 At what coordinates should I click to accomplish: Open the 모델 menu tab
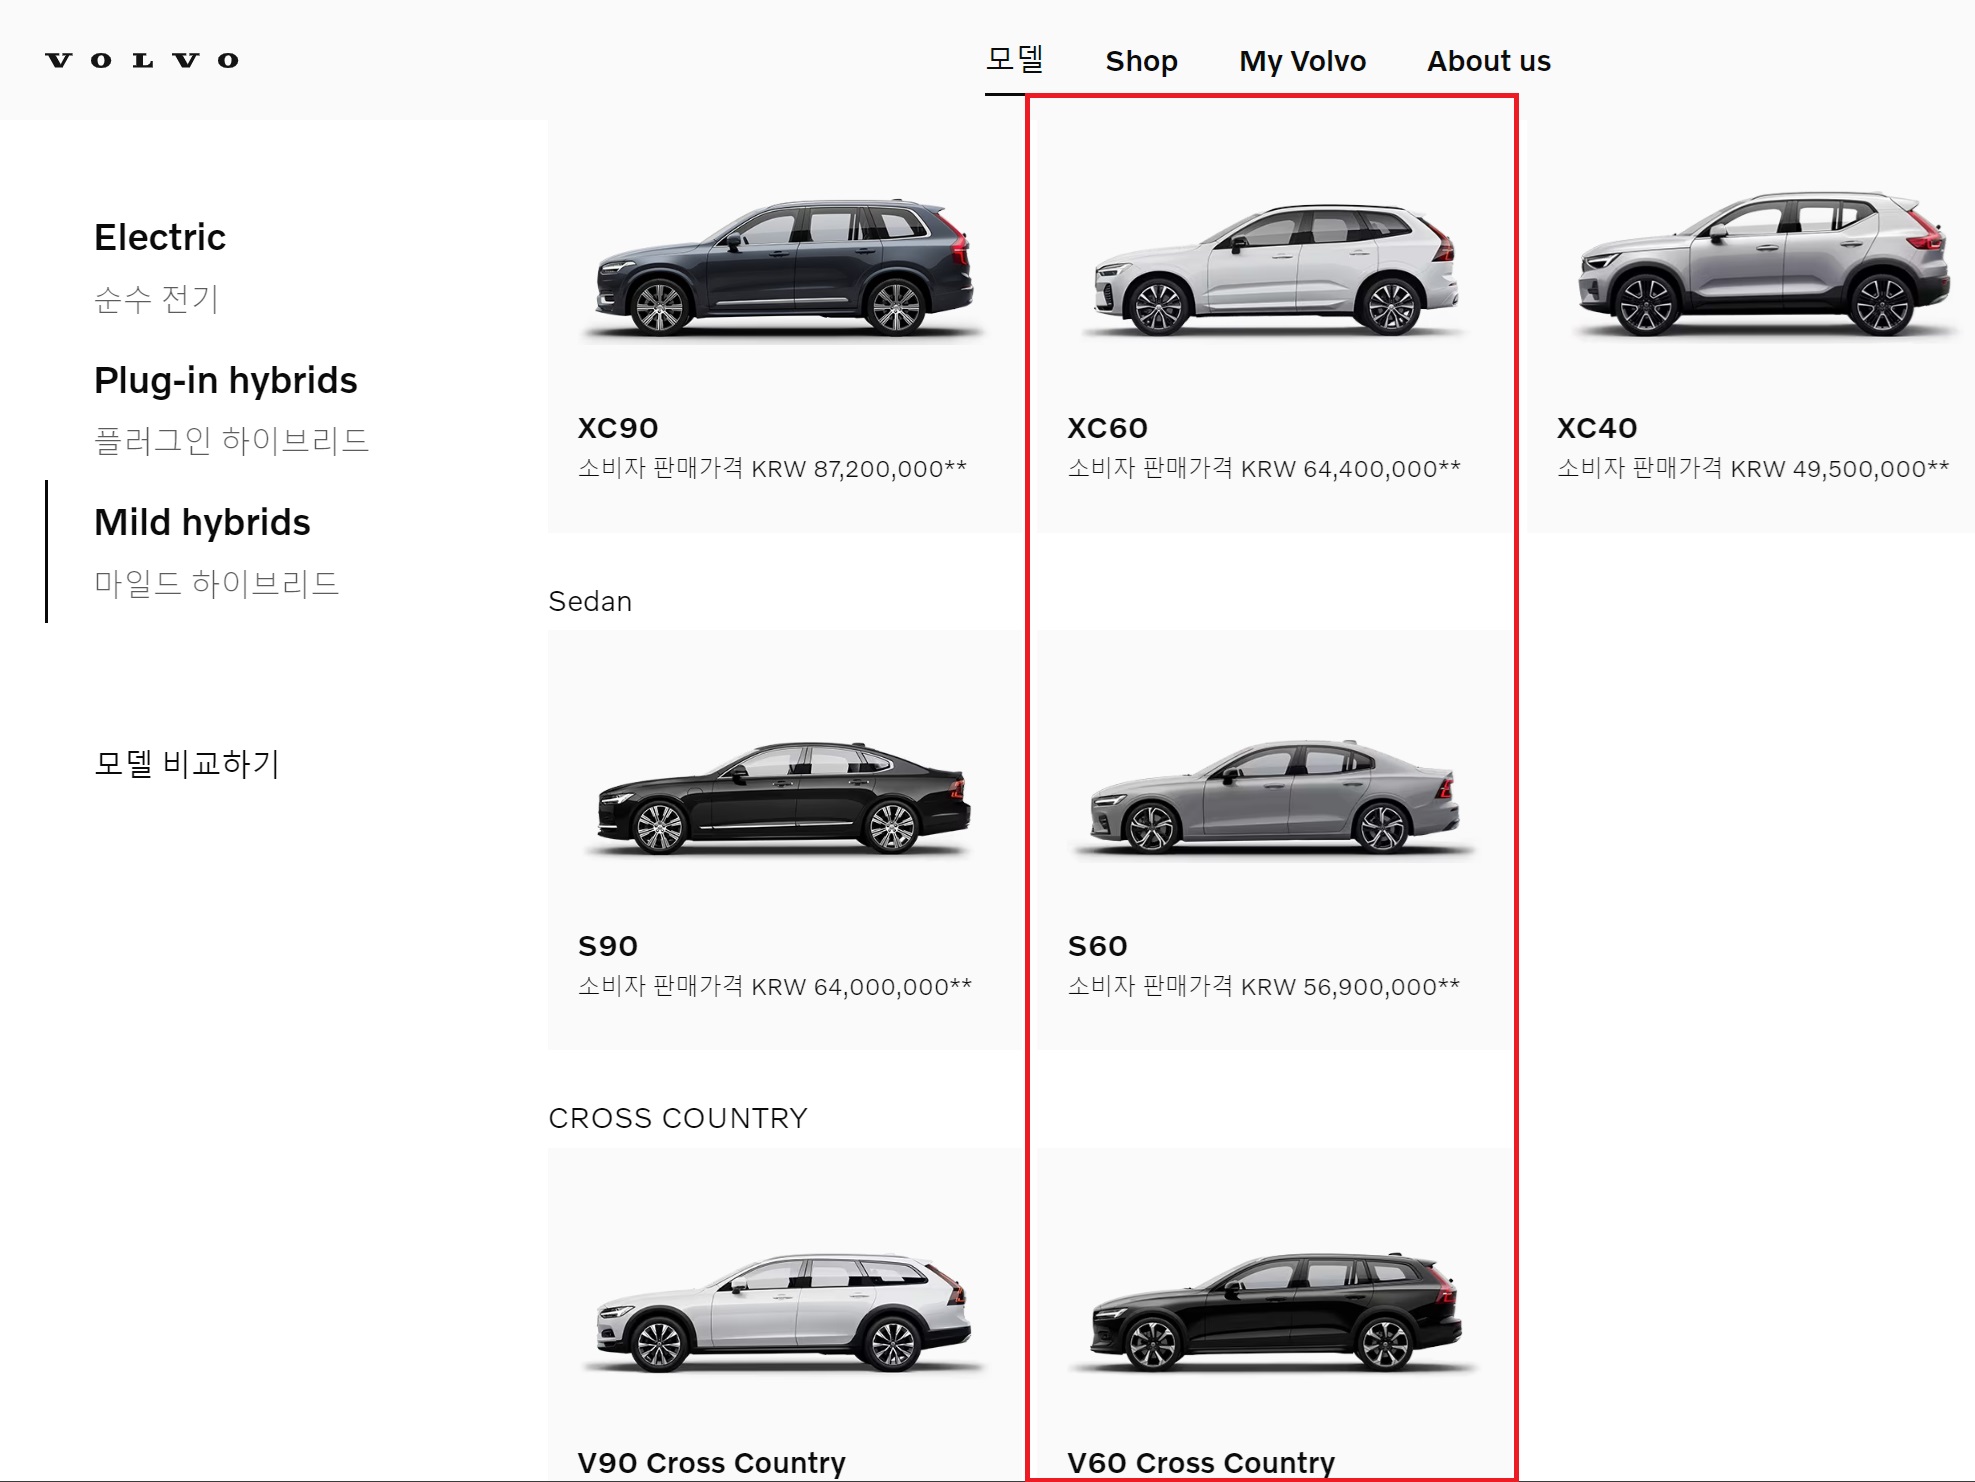(x=1014, y=60)
